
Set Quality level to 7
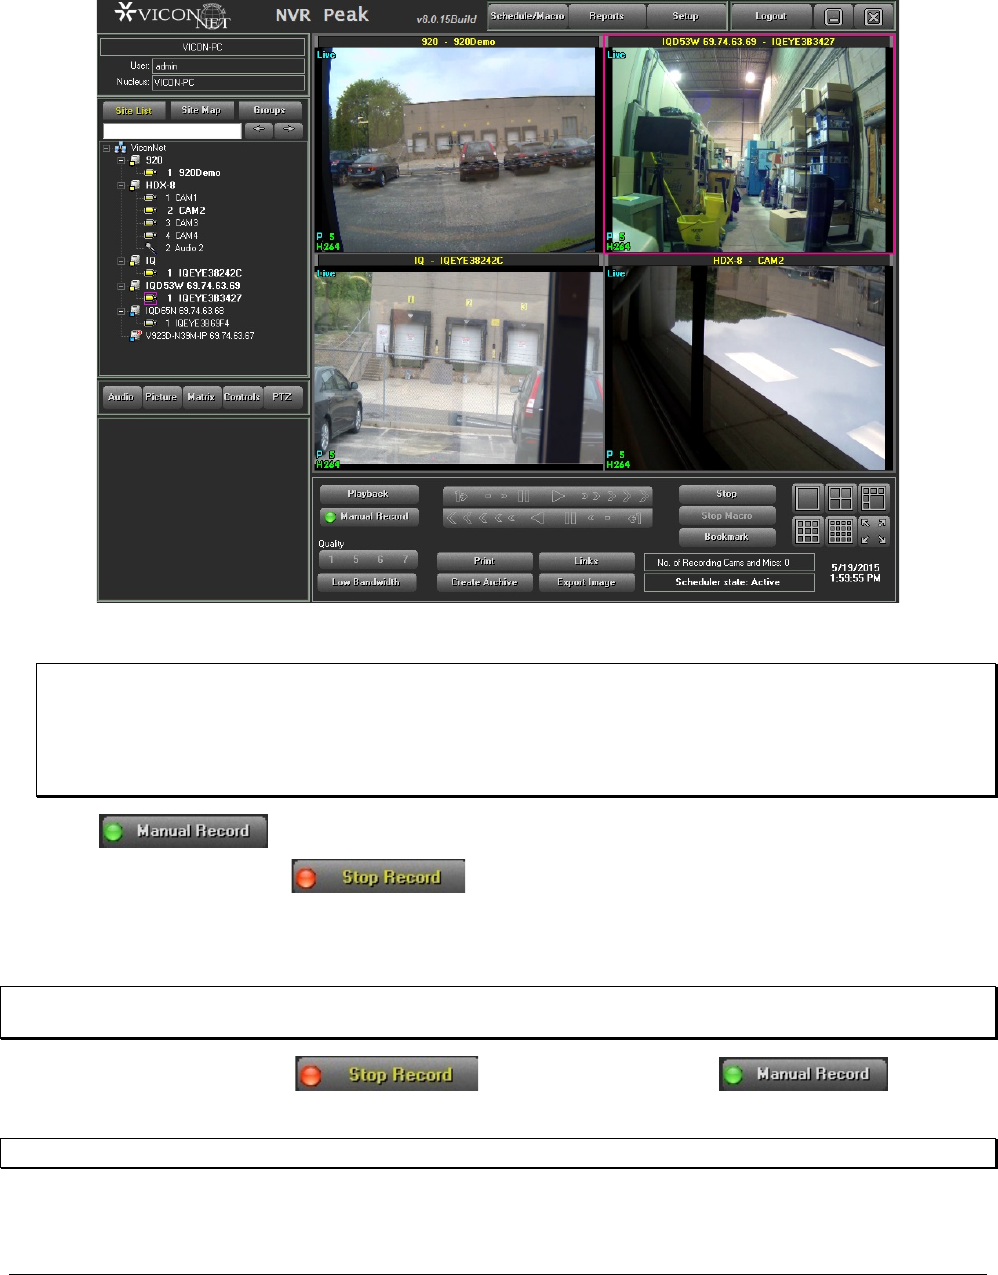tap(405, 560)
